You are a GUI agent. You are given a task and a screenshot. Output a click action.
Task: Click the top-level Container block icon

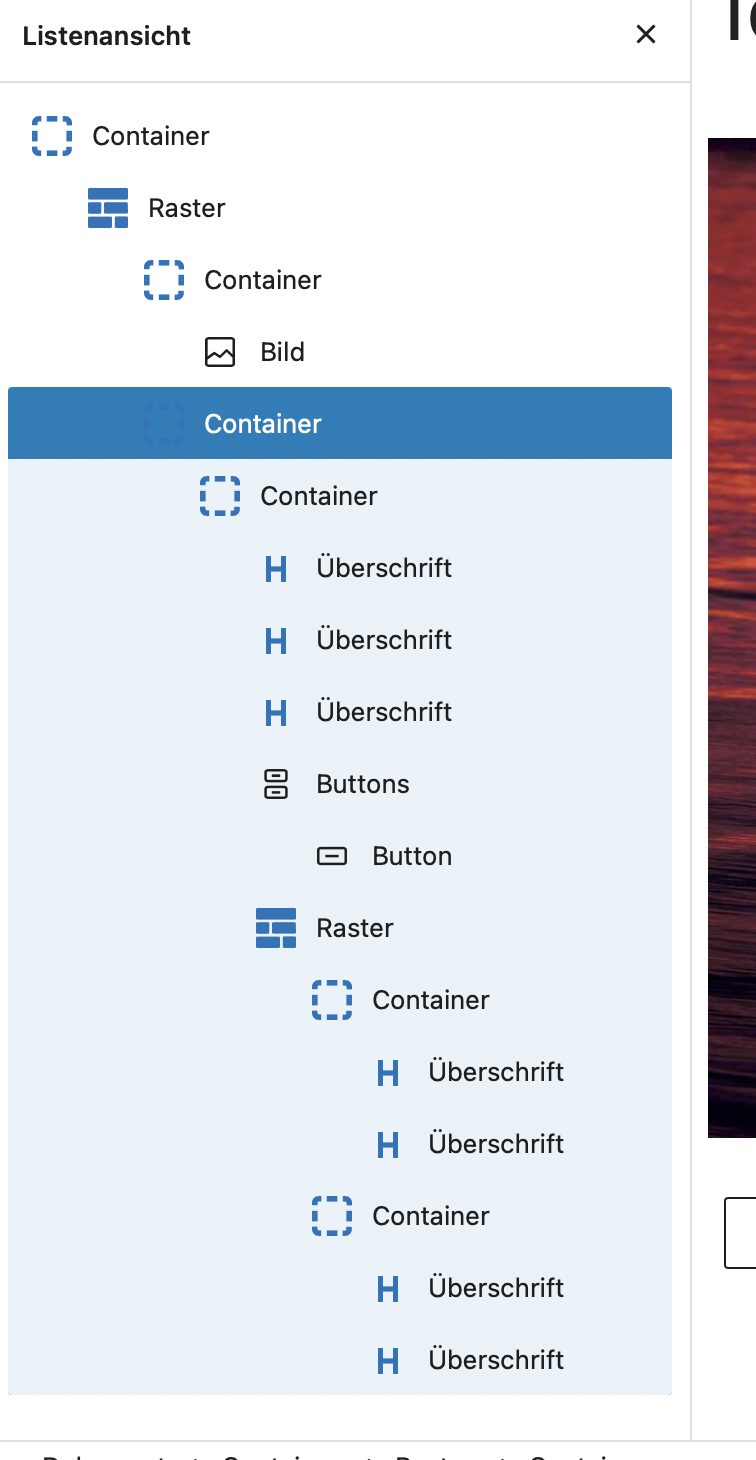(52, 136)
